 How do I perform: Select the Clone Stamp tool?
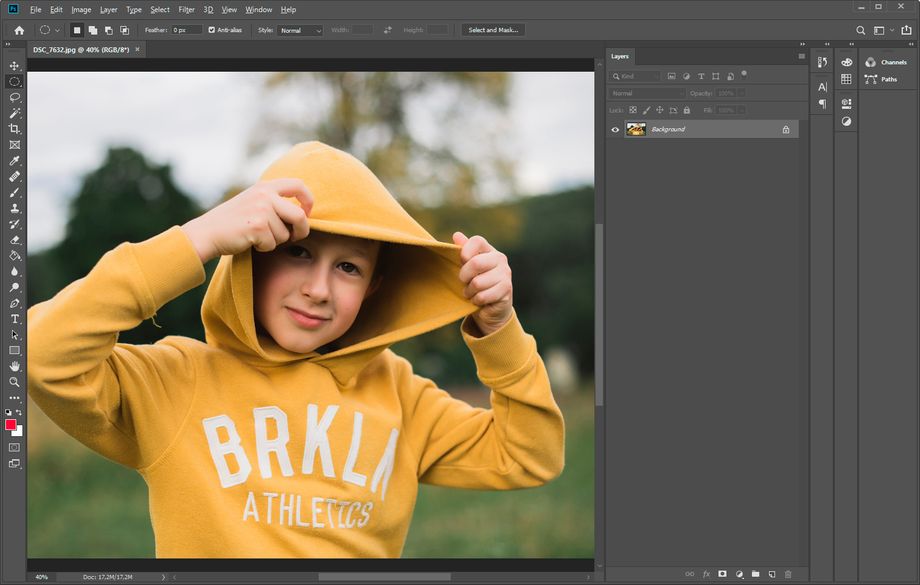tap(14, 210)
